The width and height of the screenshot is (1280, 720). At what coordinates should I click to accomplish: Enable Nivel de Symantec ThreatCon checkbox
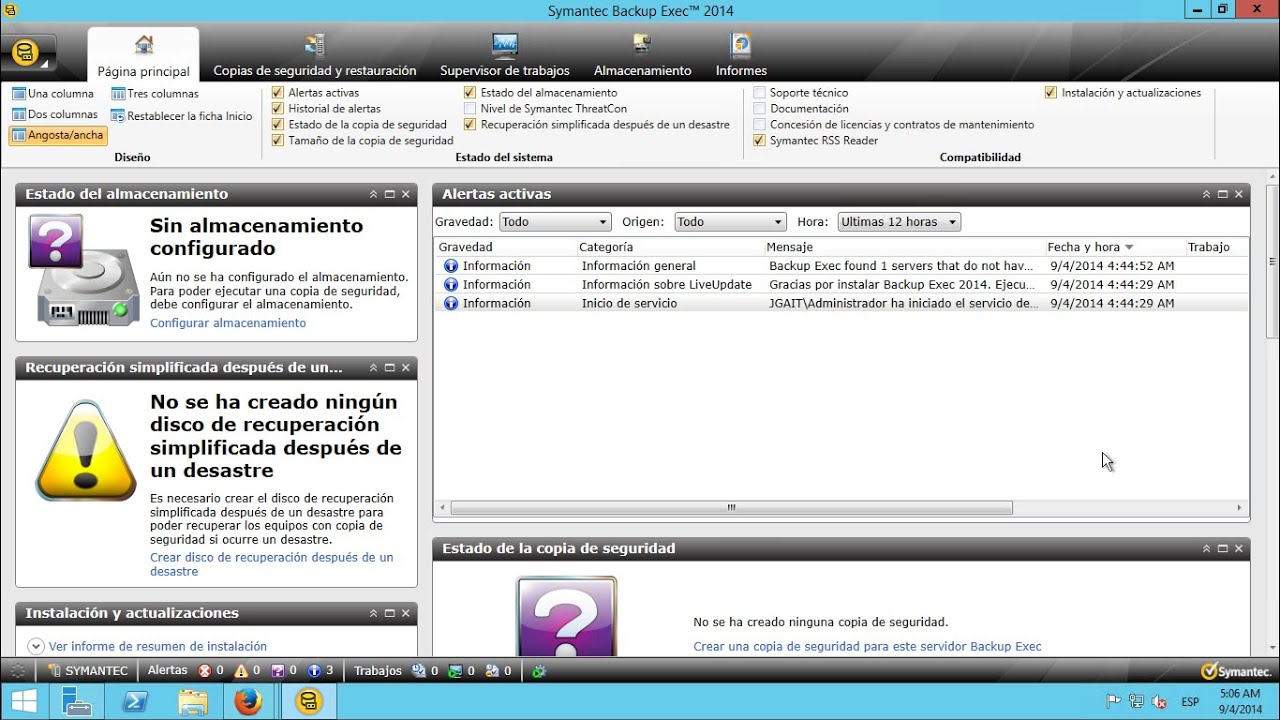[470, 109]
